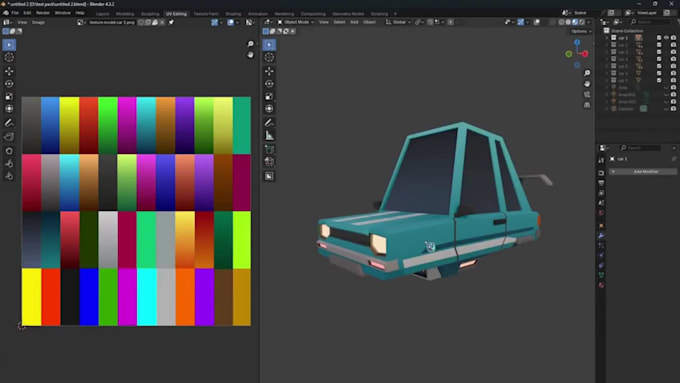Disable render for car 3 with camera icon
The height and width of the screenshot is (383, 680).
click(x=673, y=52)
